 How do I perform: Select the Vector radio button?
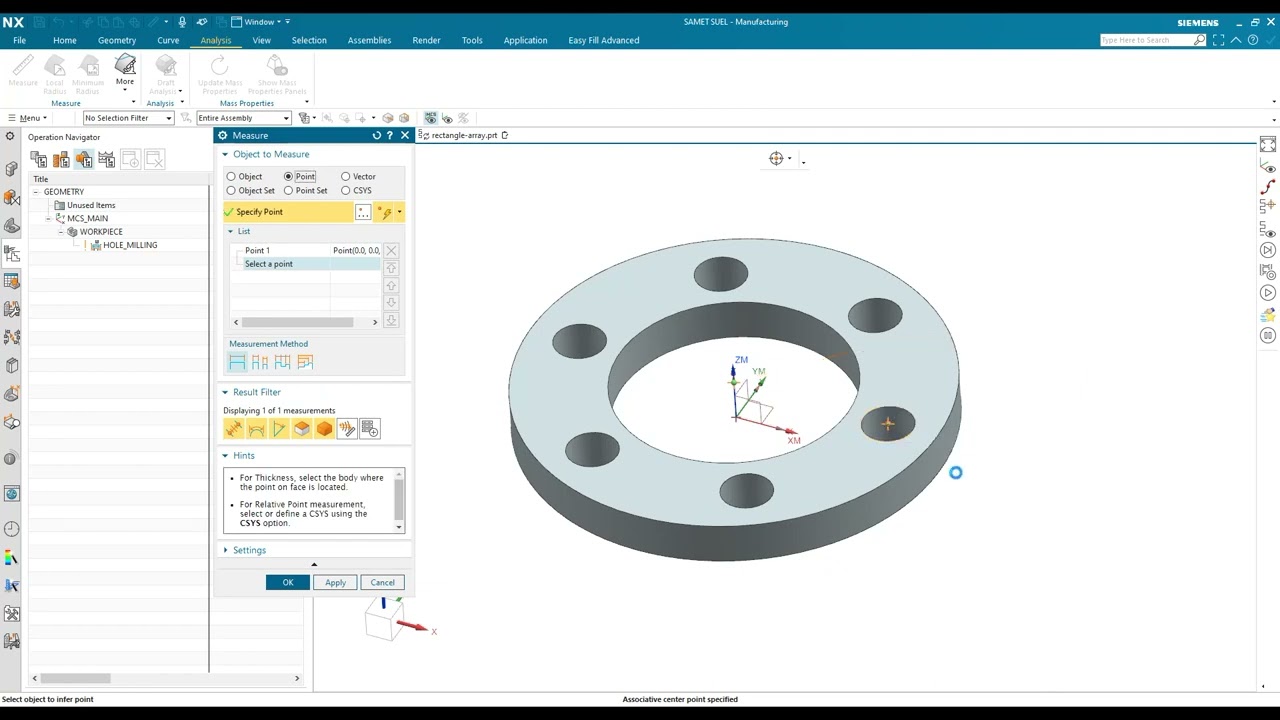pyautogui.click(x=346, y=177)
